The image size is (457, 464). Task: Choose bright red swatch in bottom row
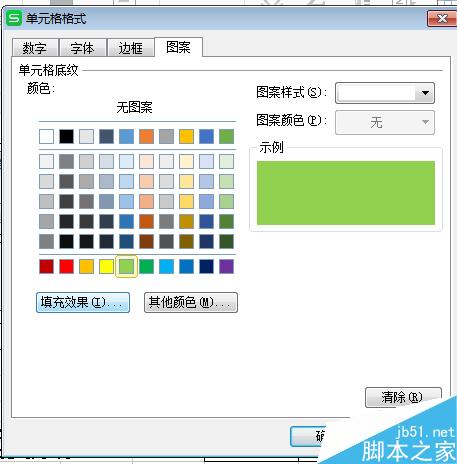(x=66, y=266)
